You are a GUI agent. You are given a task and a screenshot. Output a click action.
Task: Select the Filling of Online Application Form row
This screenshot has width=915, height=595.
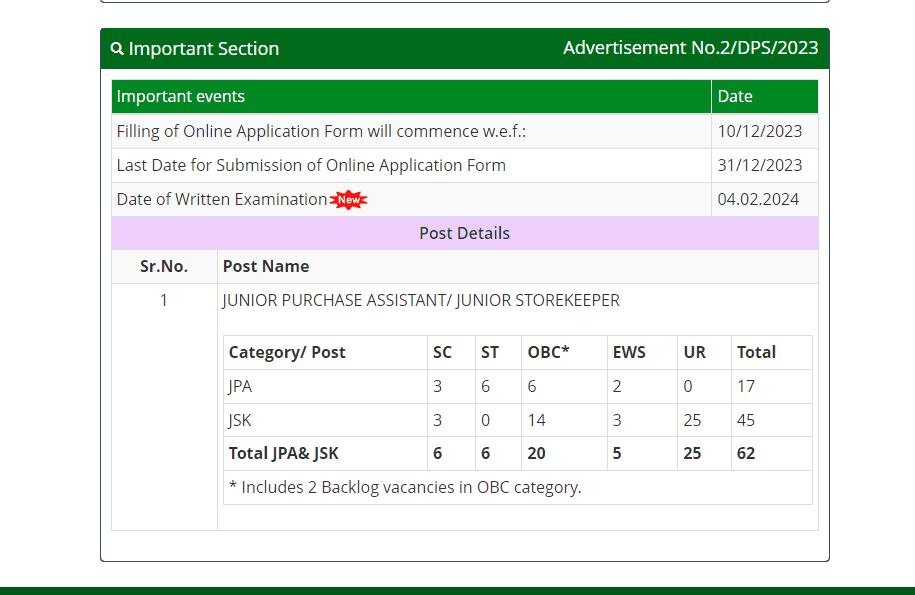pos(321,132)
